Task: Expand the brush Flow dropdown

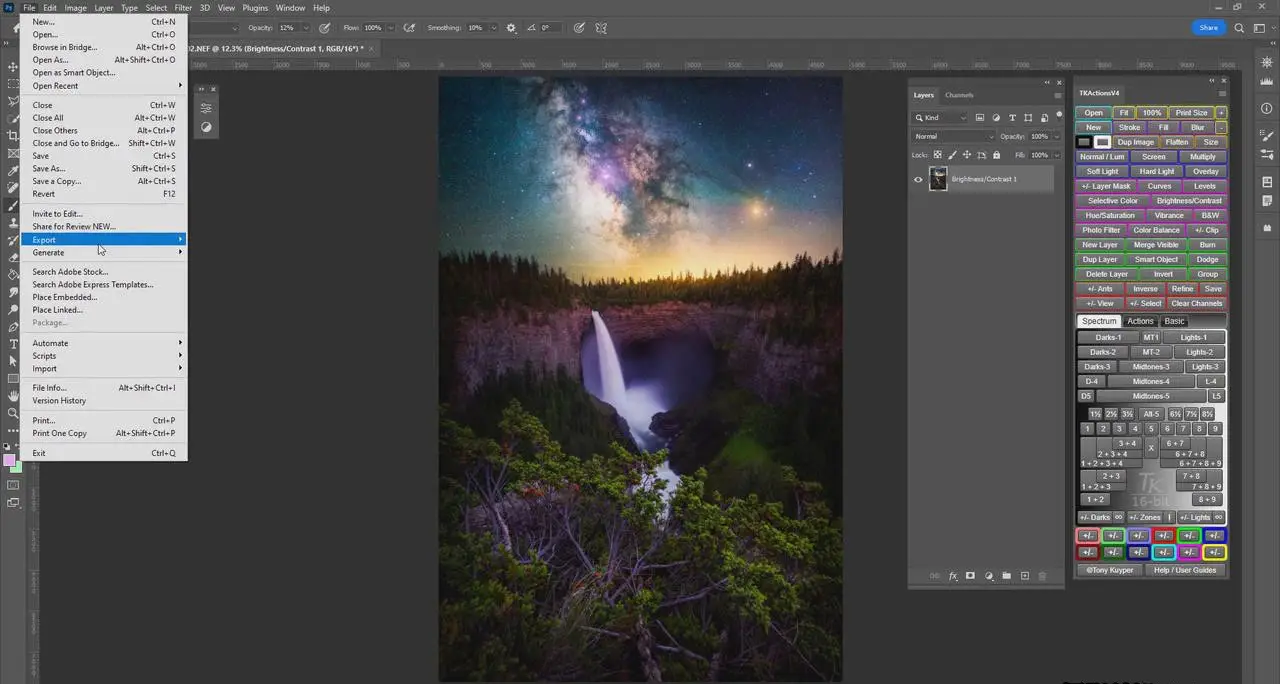Action: (x=389, y=28)
